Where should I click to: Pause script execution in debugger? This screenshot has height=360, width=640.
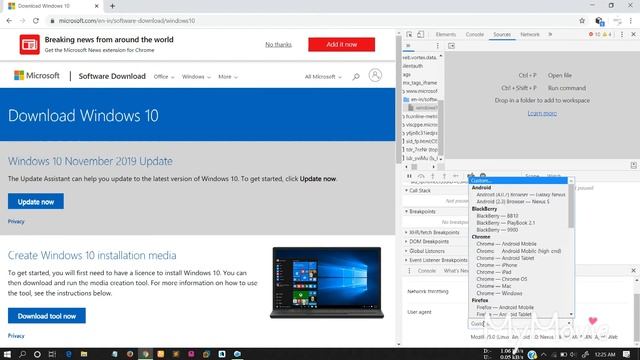tap(409, 176)
